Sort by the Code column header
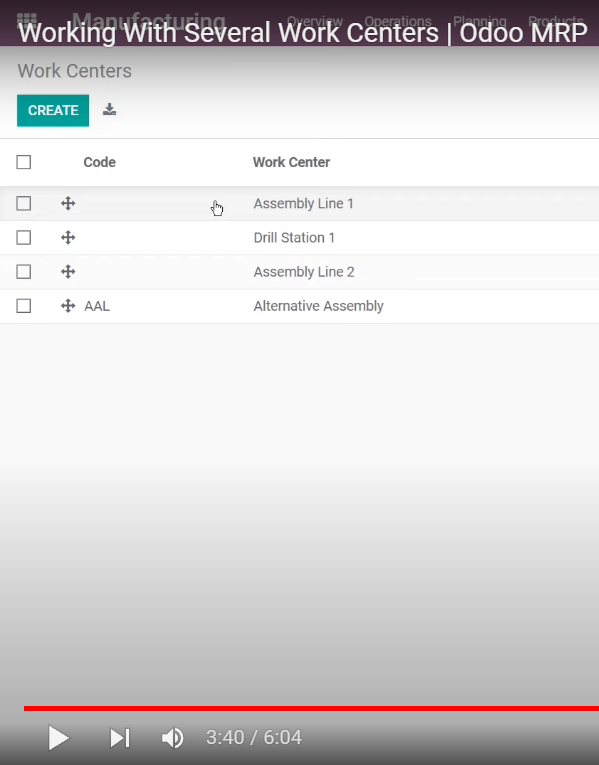This screenshot has width=599, height=765. point(100,162)
